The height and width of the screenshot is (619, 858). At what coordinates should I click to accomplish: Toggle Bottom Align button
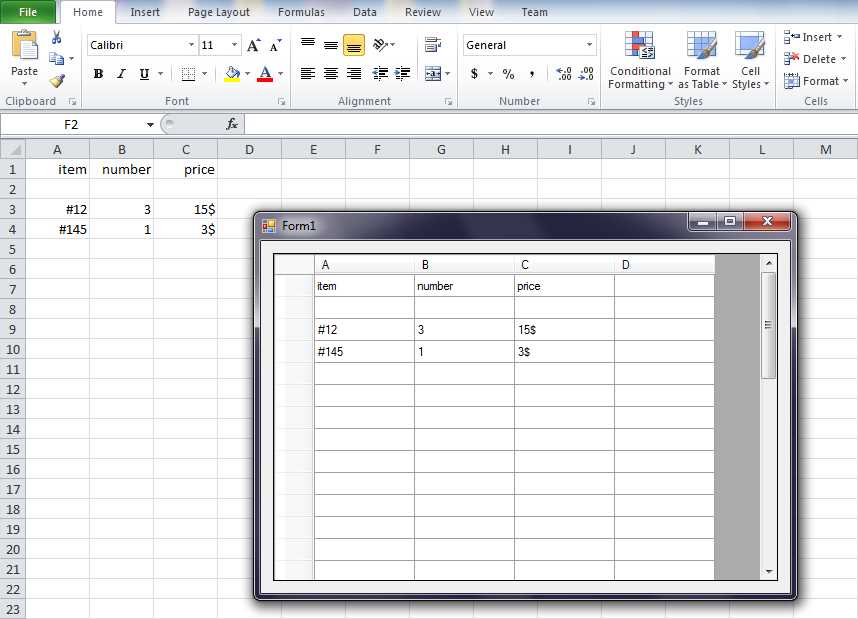tap(354, 45)
